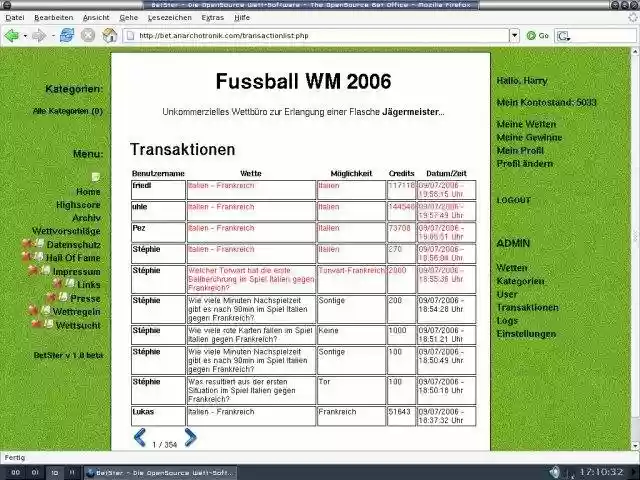Viewport: 640px width, 480px height.
Task: Click the edit icon beside Impressum
Action: coord(46,270)
